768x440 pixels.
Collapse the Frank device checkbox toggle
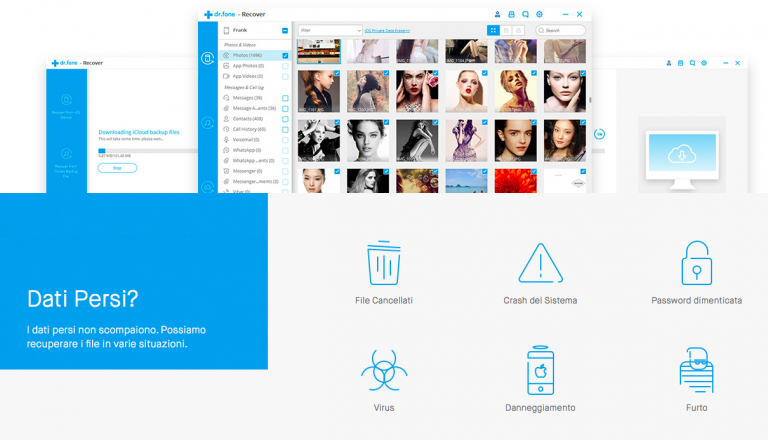tap(285, 31)
